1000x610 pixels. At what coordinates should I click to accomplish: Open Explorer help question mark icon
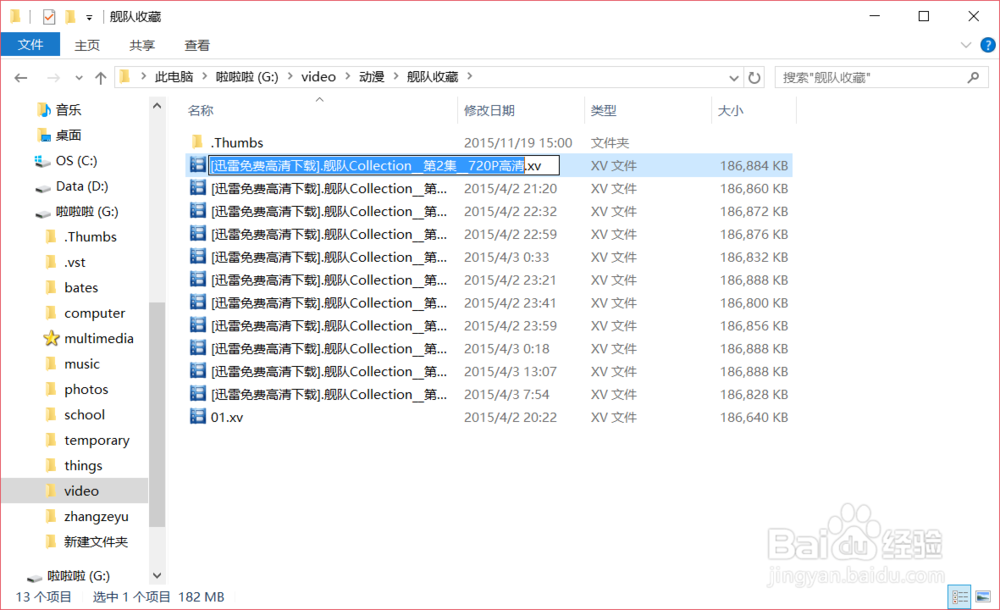click(x=987, y=45)
